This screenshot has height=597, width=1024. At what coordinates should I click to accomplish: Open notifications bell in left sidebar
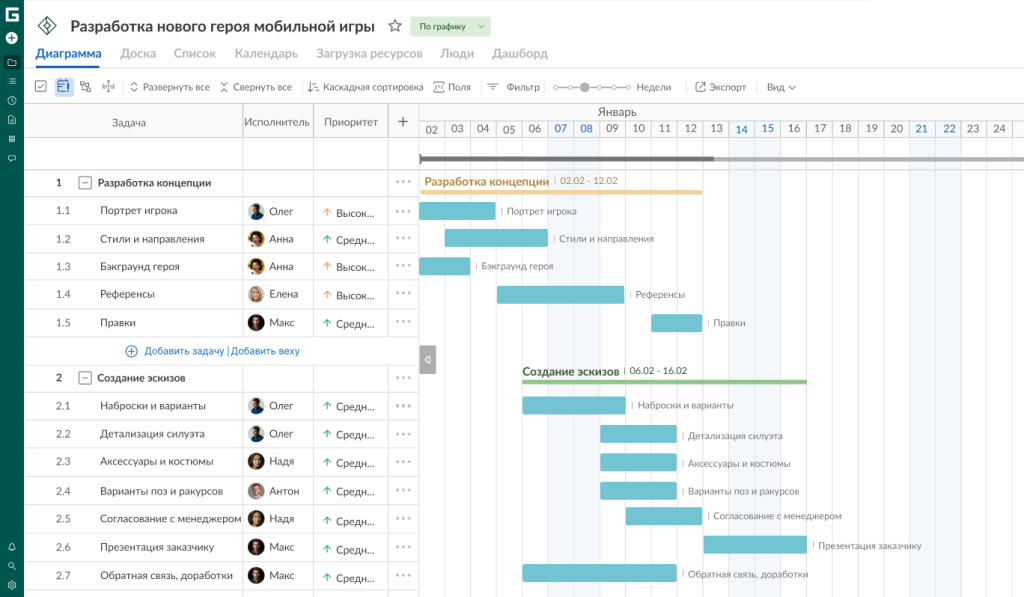(11, 547)
